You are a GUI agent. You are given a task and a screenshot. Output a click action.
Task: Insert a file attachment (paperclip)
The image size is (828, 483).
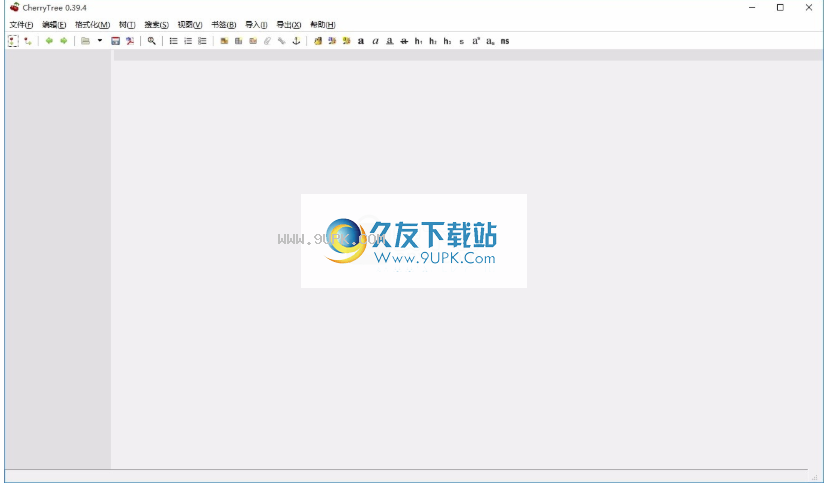pyautogui.click(x=267, y=41)
